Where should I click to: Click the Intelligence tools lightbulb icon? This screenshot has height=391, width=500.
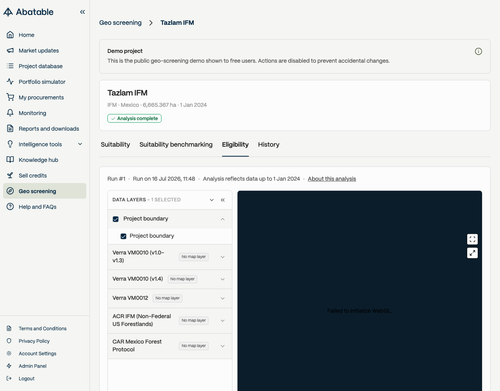point(10,144)
